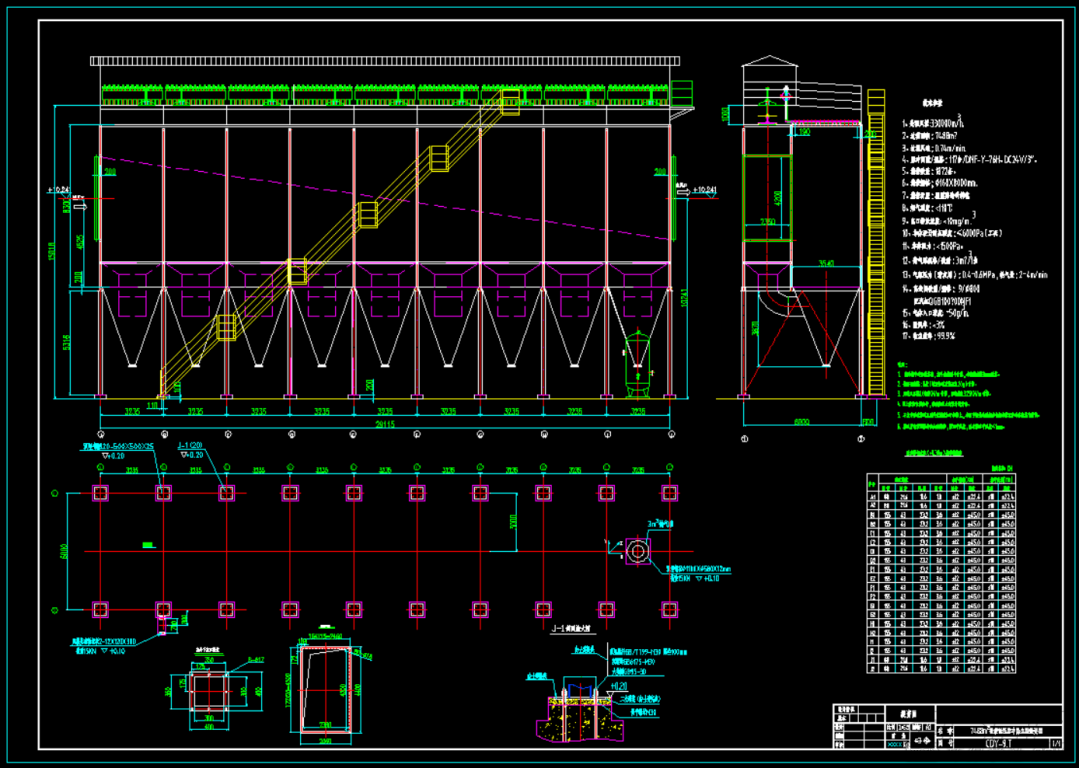Click the +10.241 elevation mark at outlet

click(704, 190)
